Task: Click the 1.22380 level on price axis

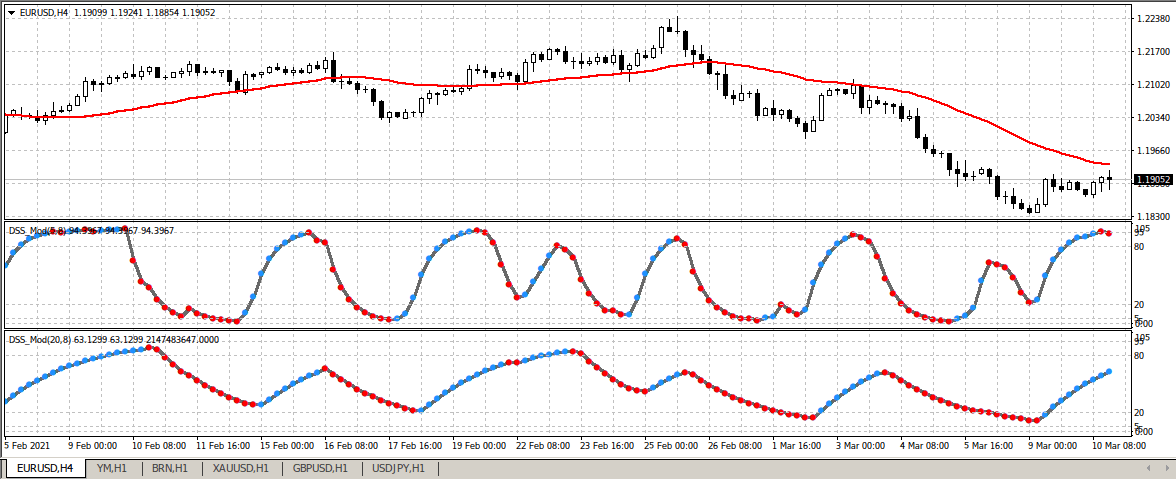Action: (x=1152, y=19)
